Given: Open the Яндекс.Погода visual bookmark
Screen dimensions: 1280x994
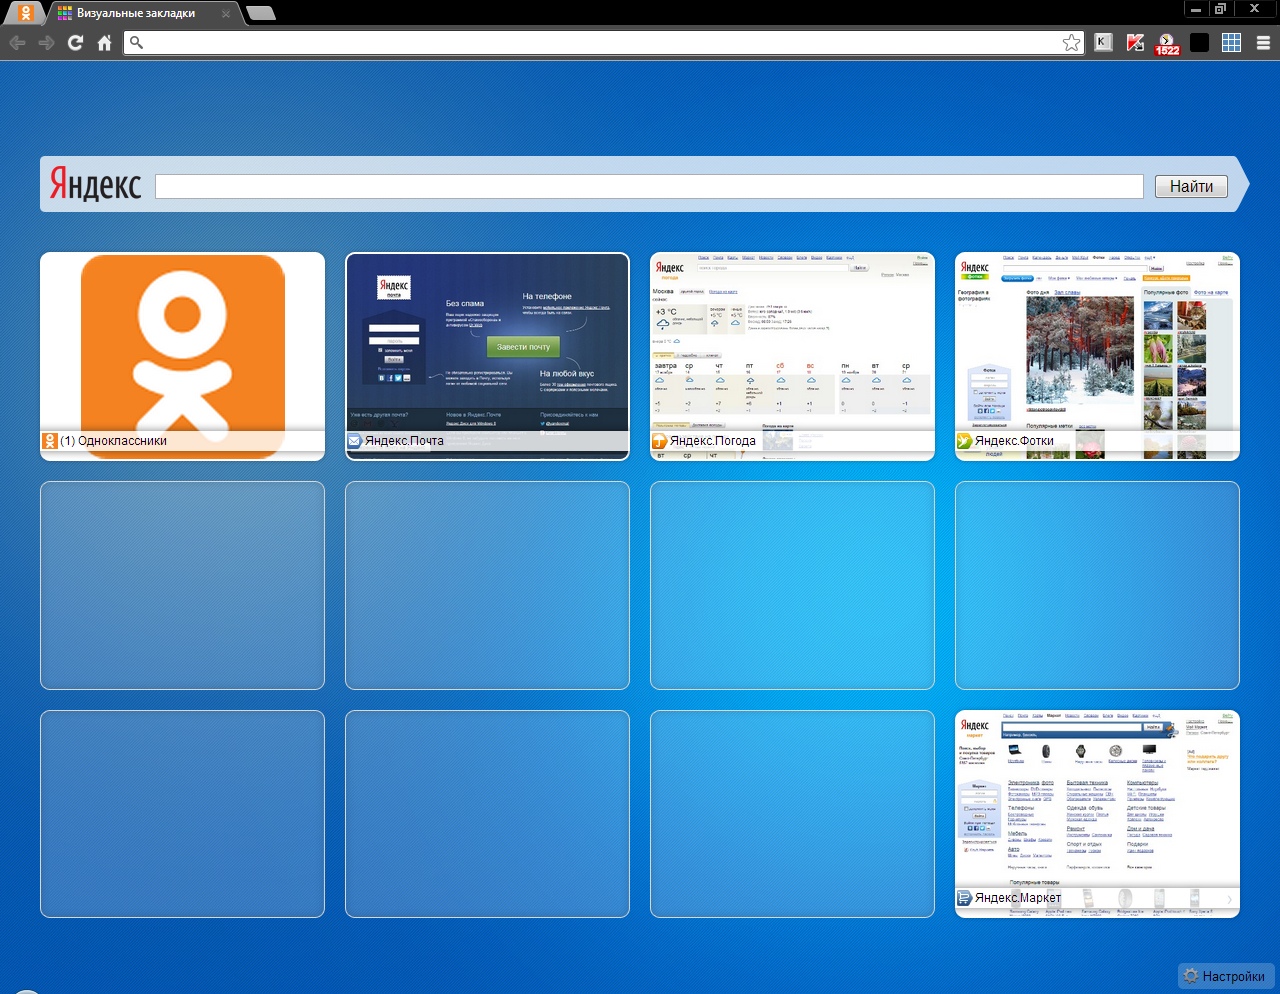Looking at the screenshot, I should pyautogui.click(x=792, y=356).
